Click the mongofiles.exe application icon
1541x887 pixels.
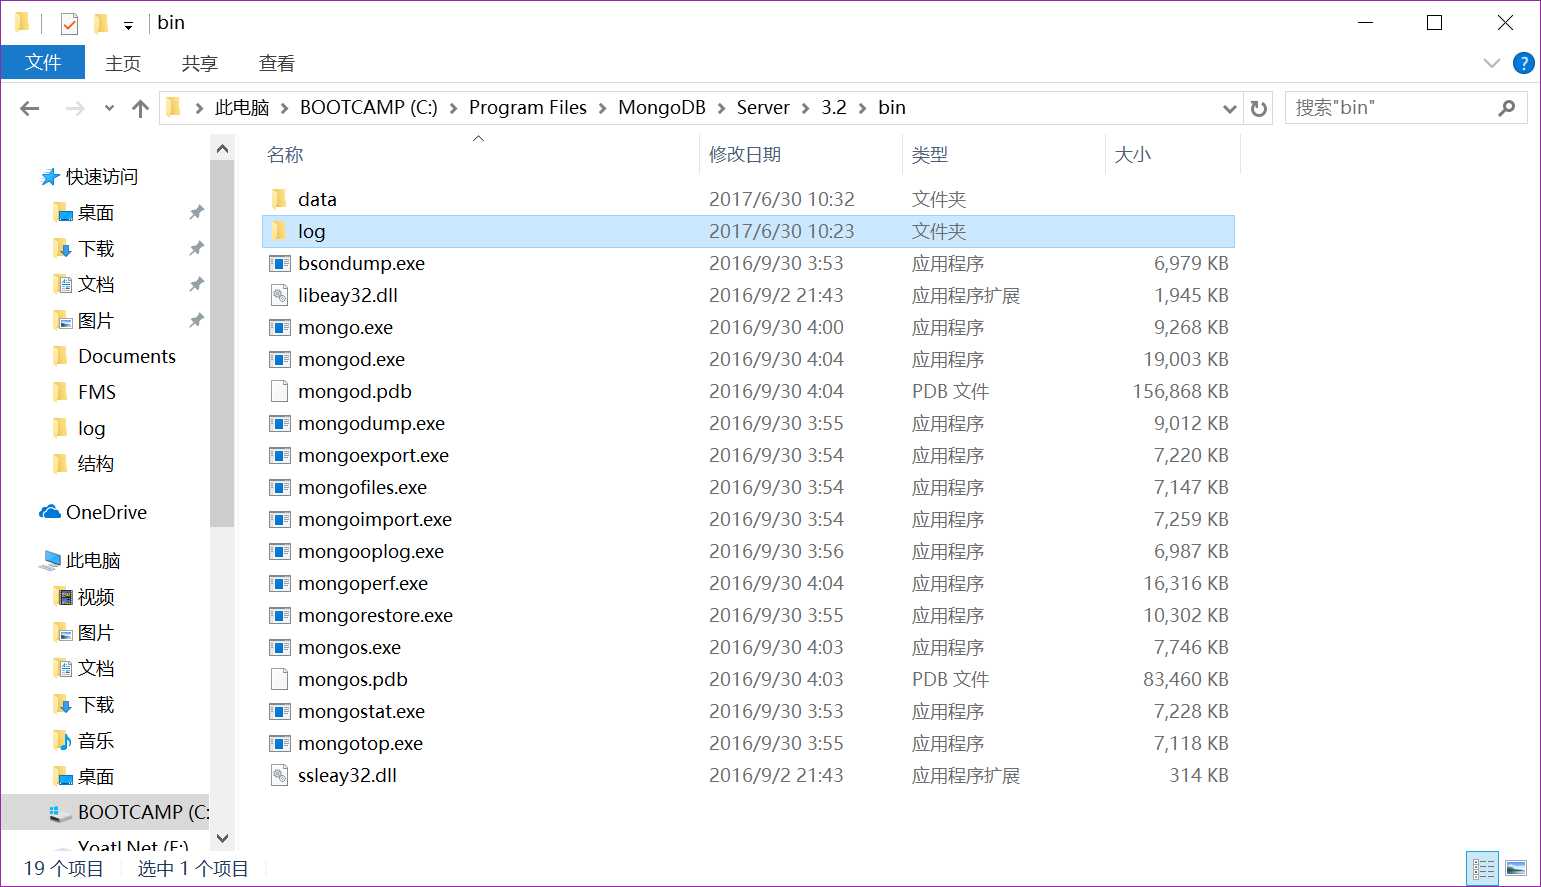pyautogui.click(x=280, y=487)
